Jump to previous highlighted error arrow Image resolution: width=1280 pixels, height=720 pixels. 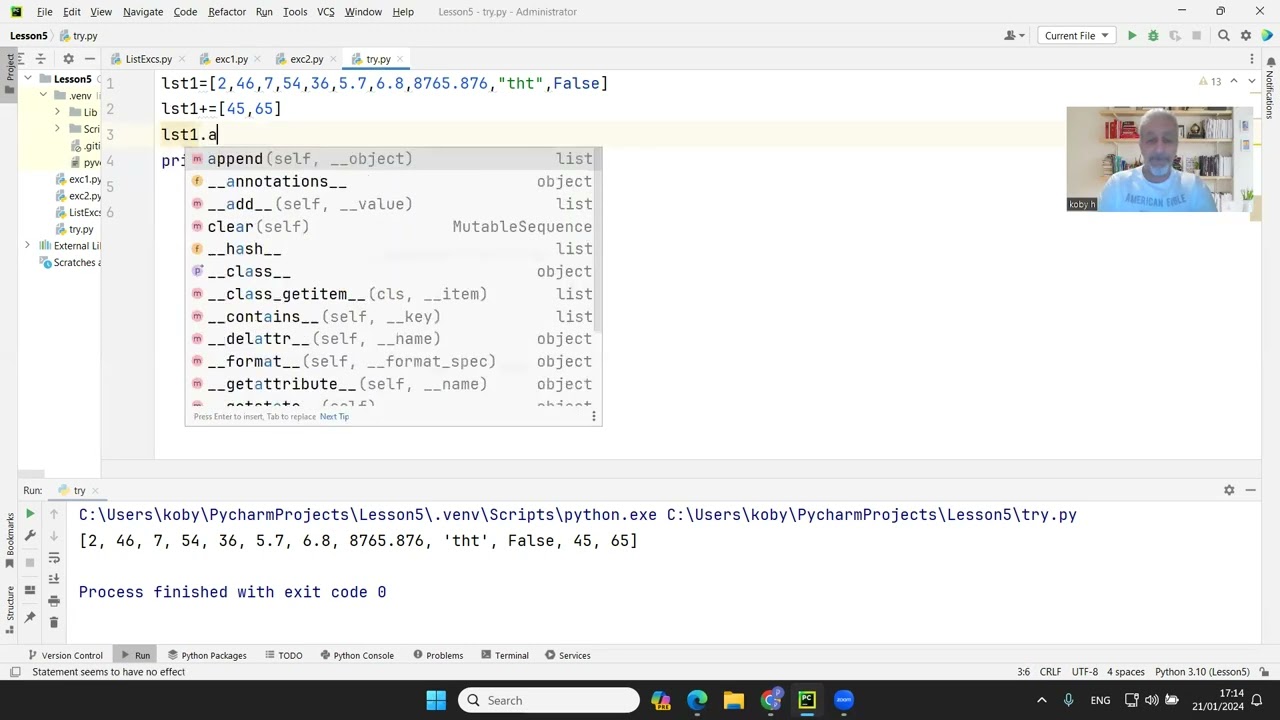click(x=1234, y=81)
